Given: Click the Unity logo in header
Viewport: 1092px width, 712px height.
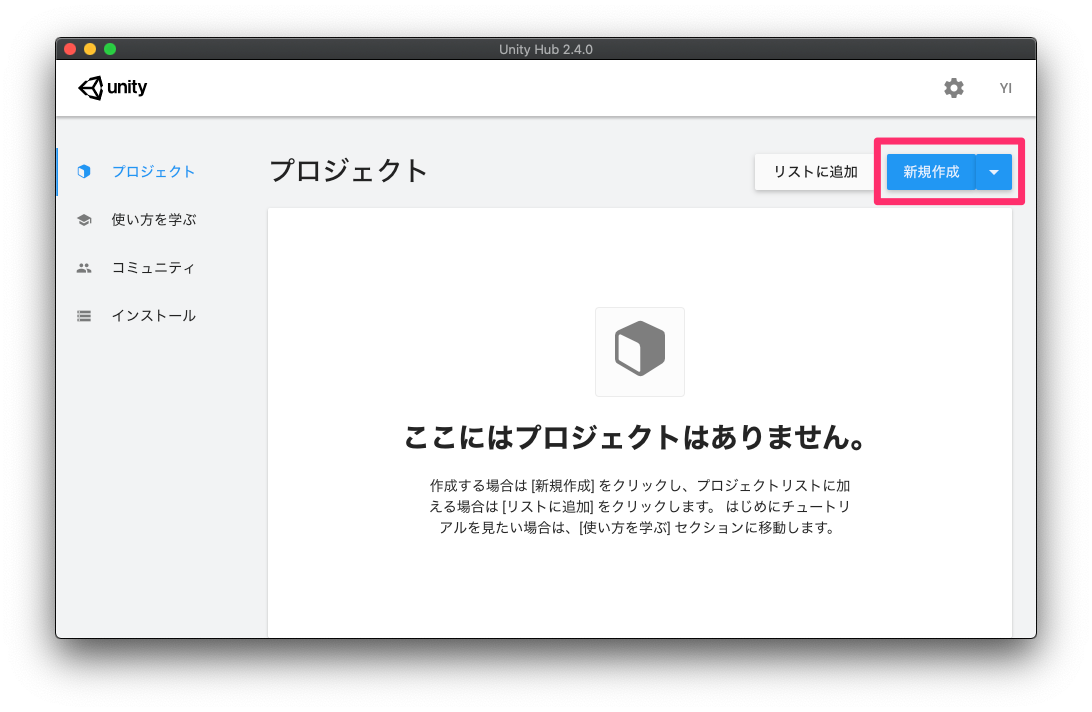Looking at the screenshot, I should (112, 88).
